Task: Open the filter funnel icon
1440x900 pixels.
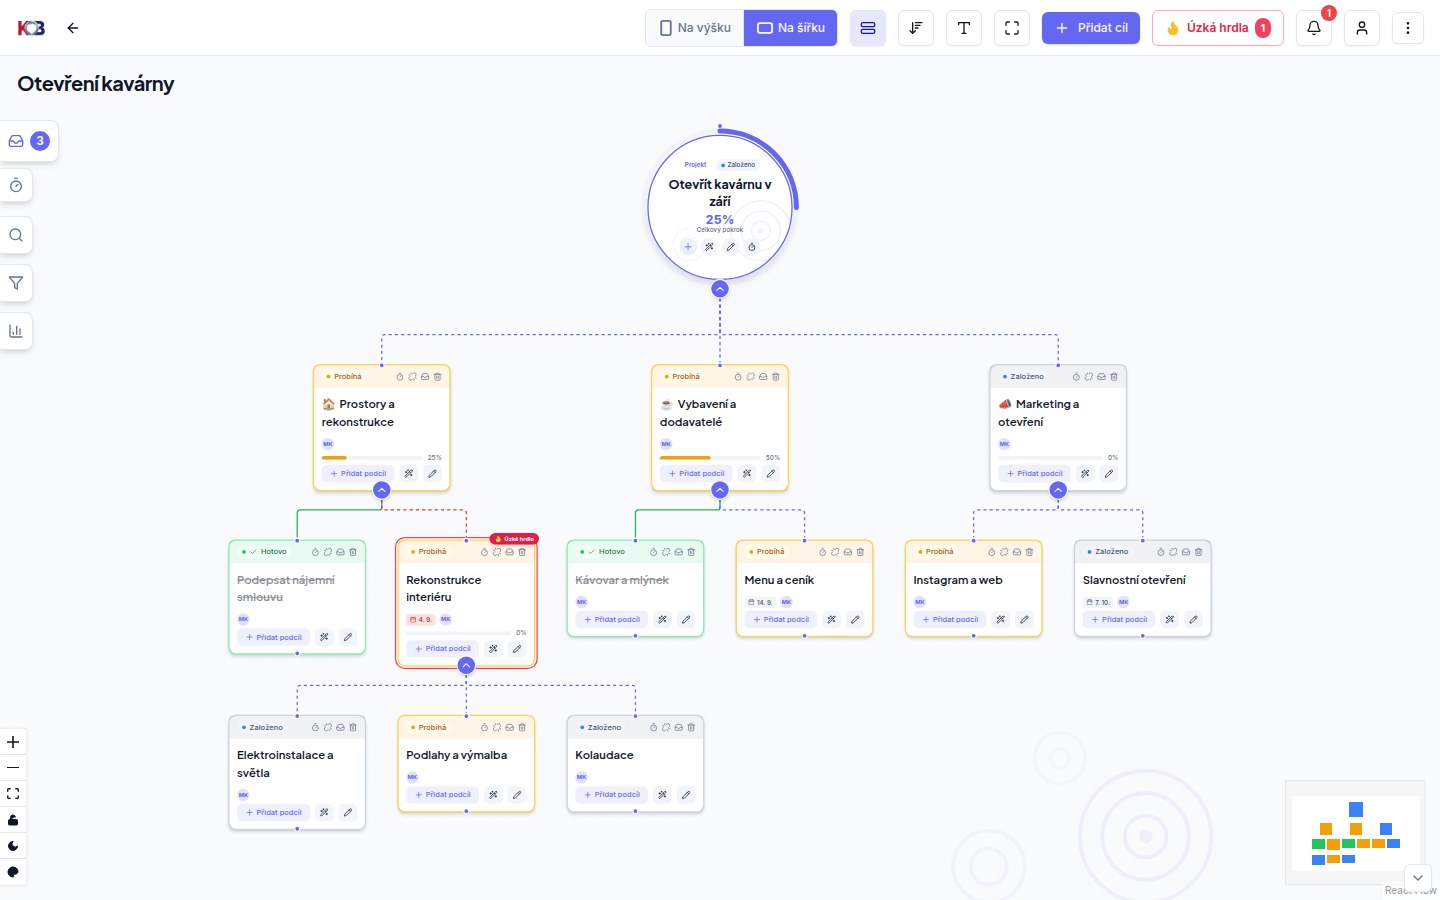Action: 16,283
